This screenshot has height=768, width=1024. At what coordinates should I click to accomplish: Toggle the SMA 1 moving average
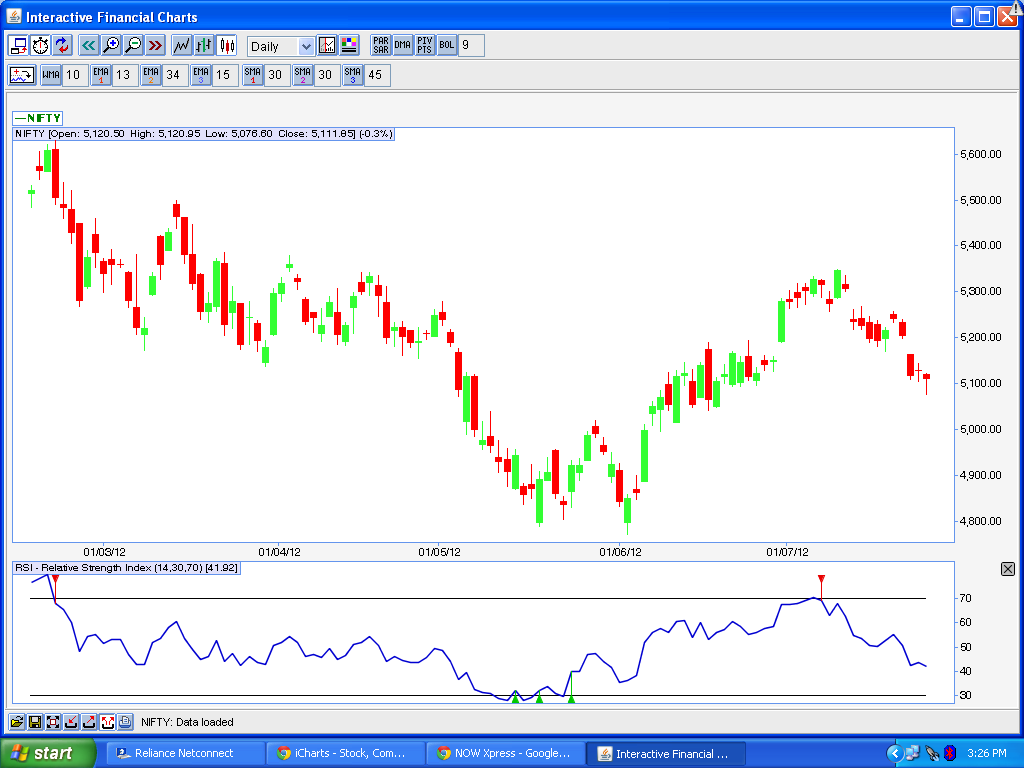point(253,75)
